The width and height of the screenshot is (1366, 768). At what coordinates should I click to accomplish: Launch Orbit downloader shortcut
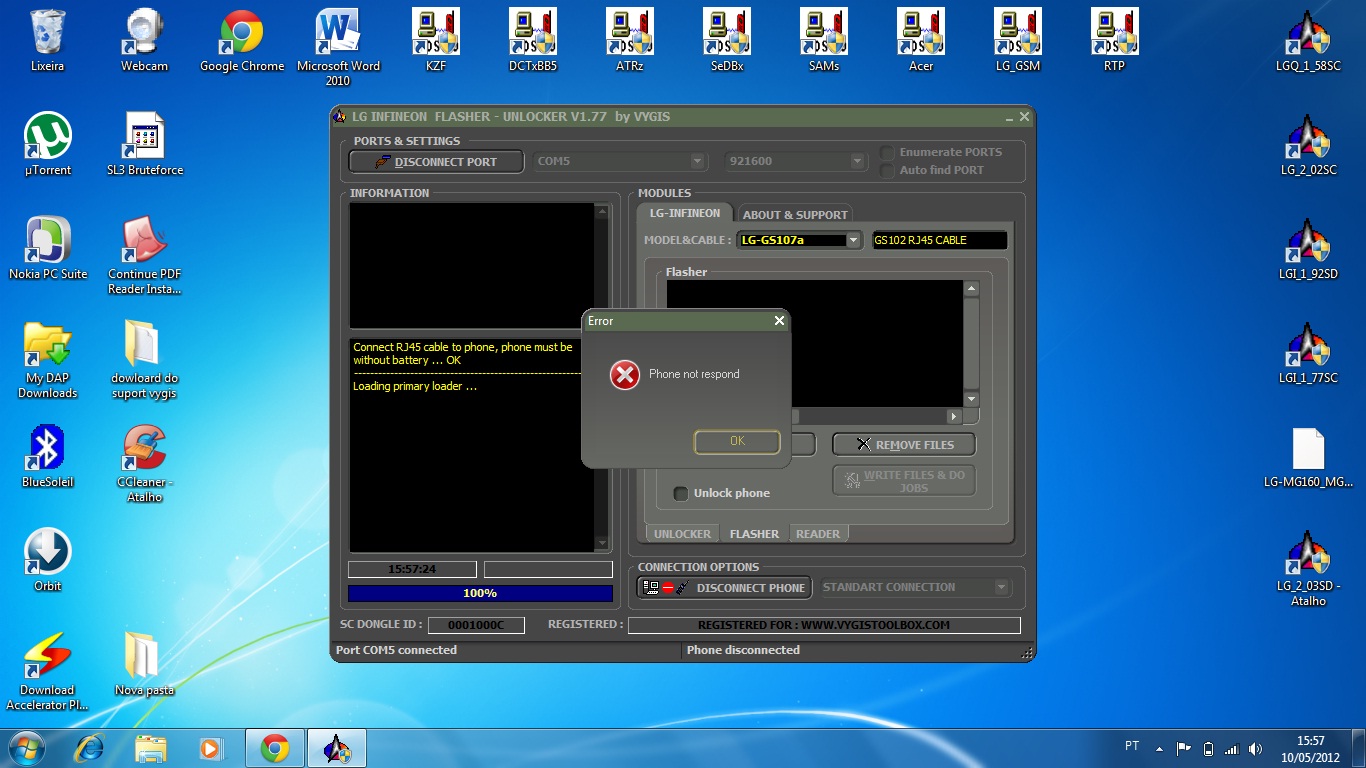pos(47,560)
